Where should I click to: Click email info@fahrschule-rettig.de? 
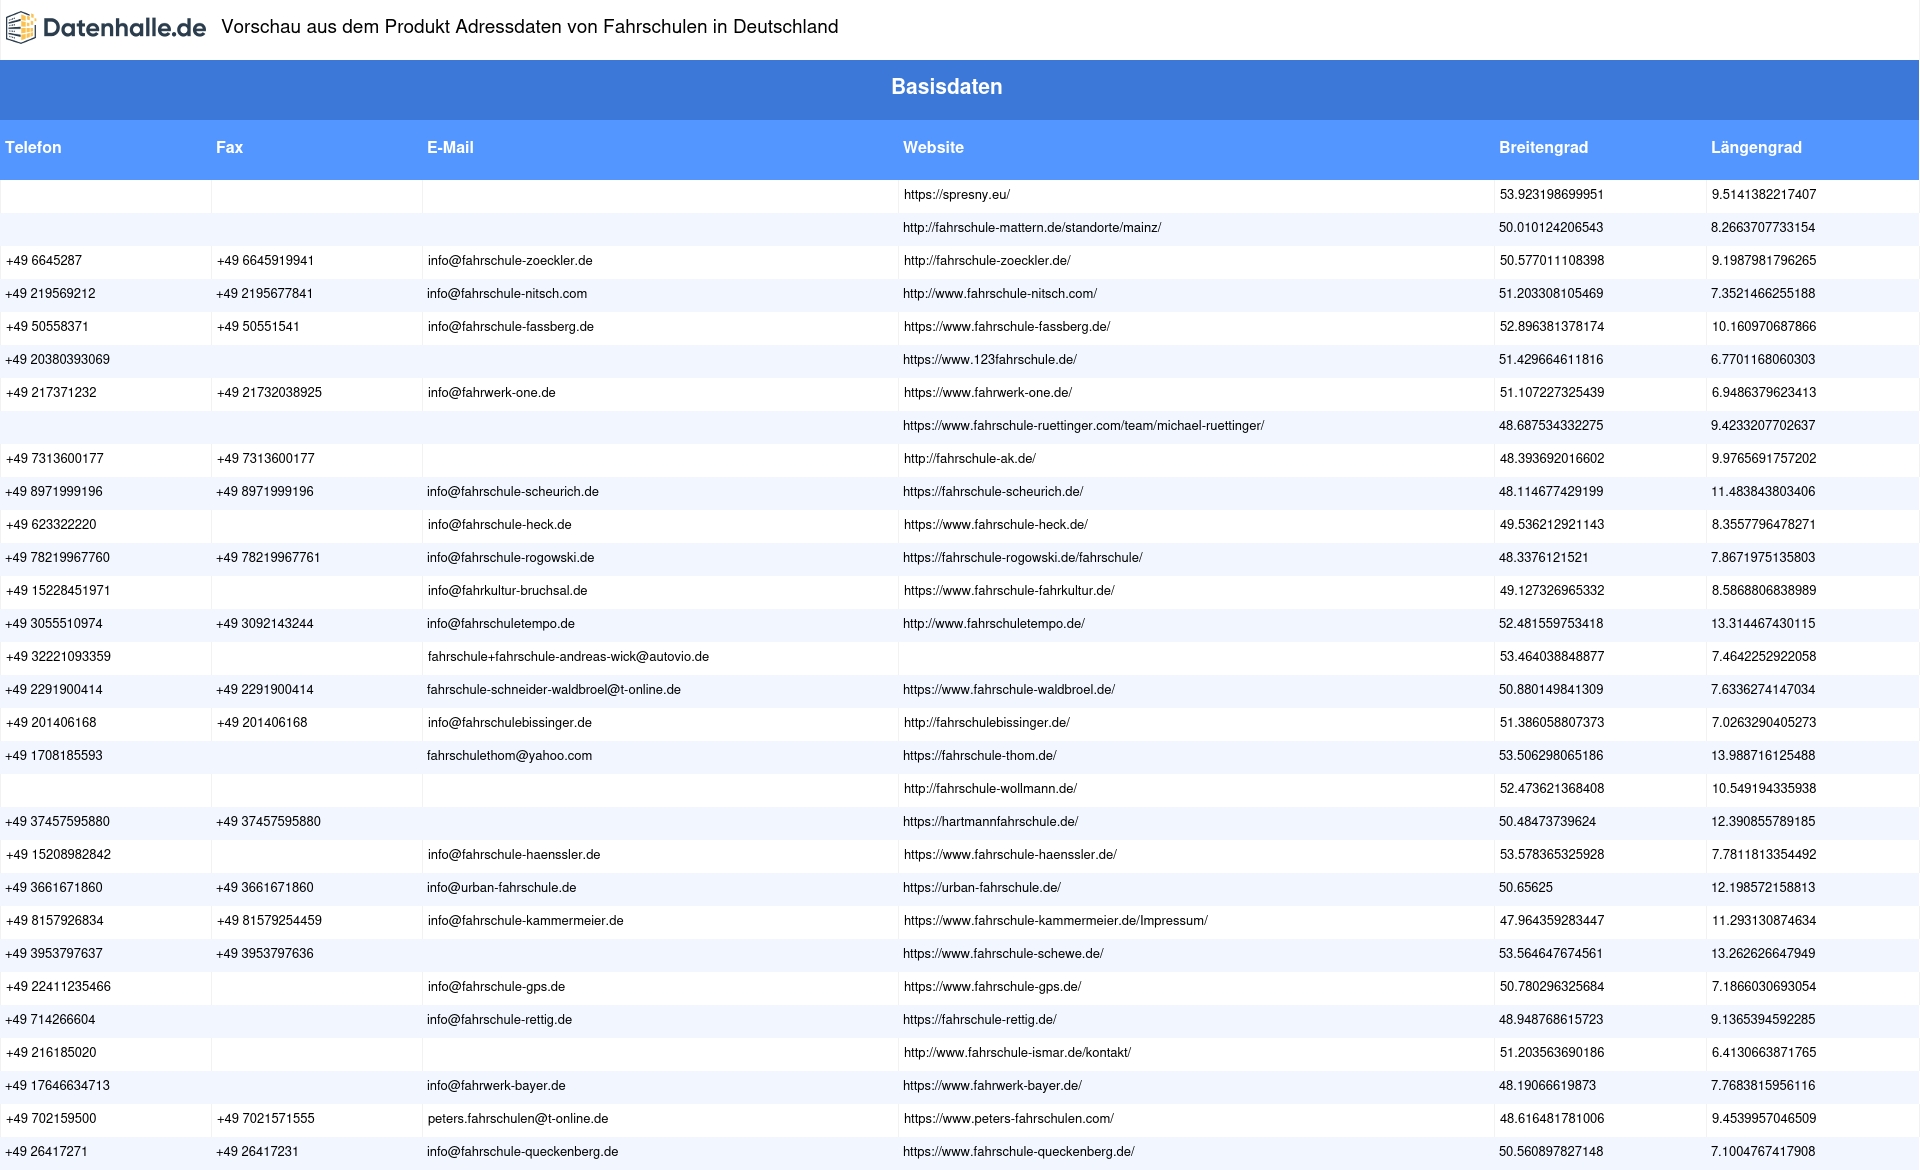tap(499, 1020)
